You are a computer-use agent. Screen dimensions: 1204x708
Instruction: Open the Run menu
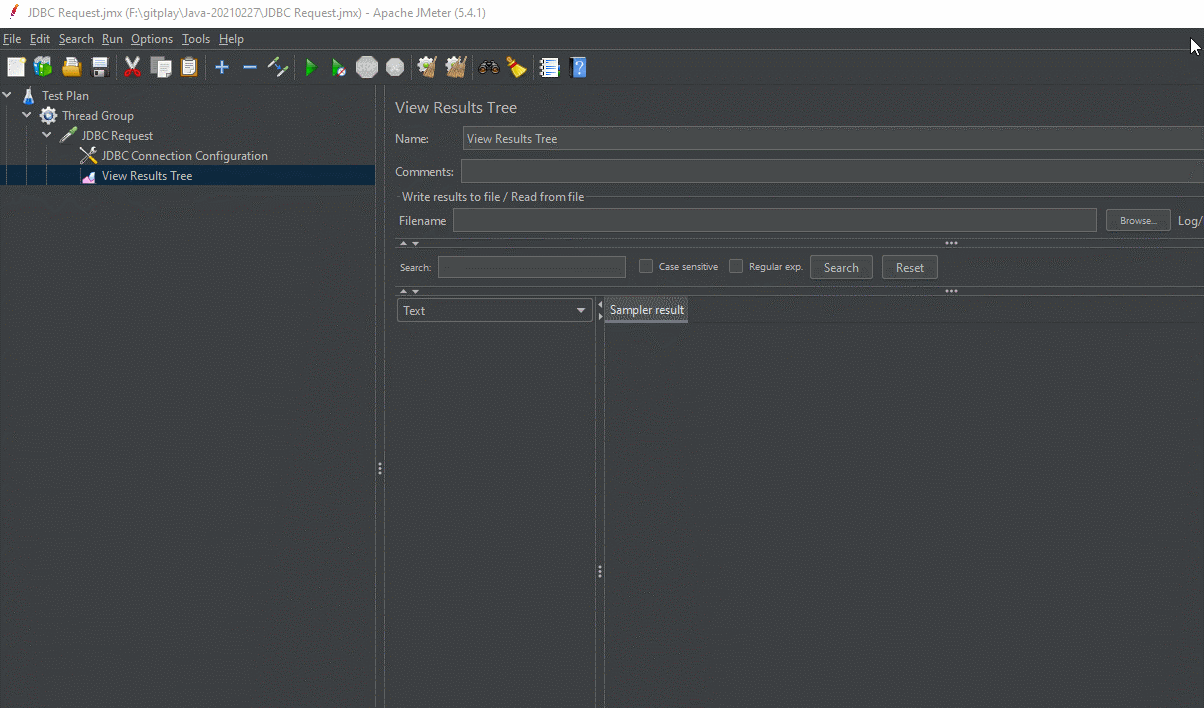(x=112, y=39)
